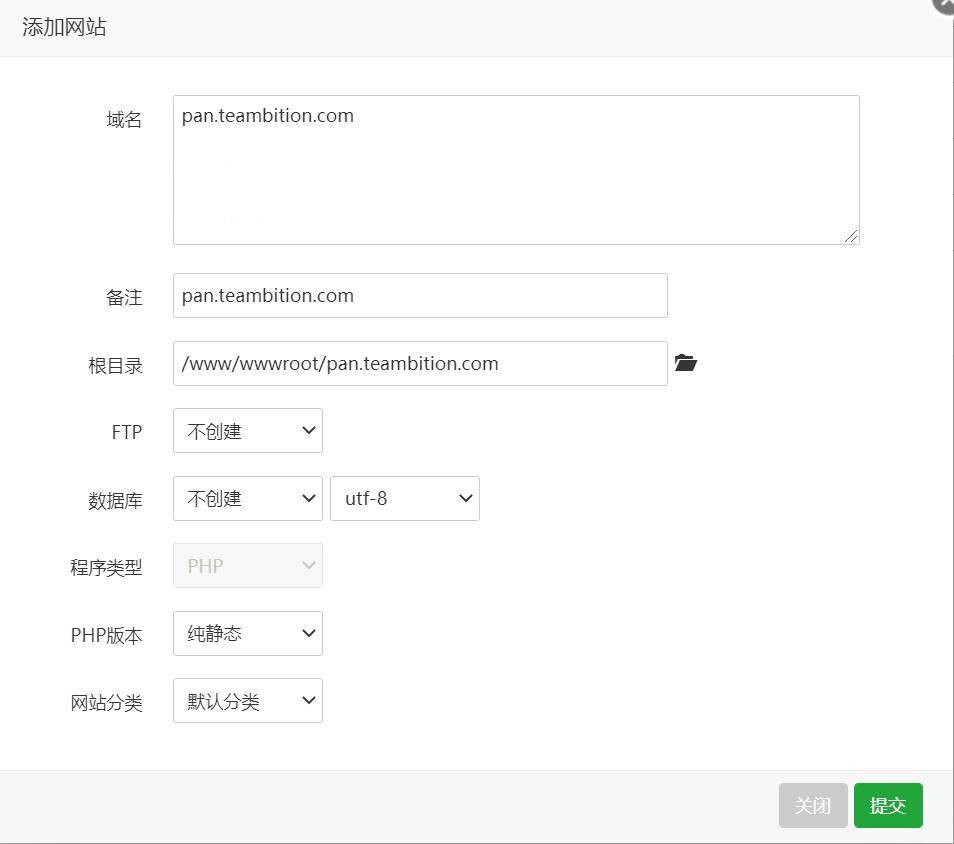Open the FTP creation dropdown
954x844 pixels.
[x=247, y=430]
